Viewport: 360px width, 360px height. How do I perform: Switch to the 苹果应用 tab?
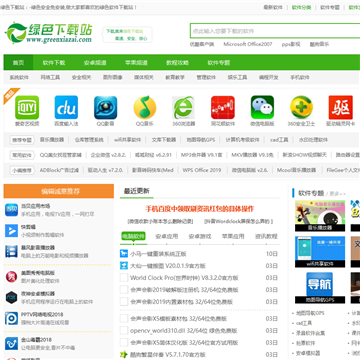pos(233,236)
